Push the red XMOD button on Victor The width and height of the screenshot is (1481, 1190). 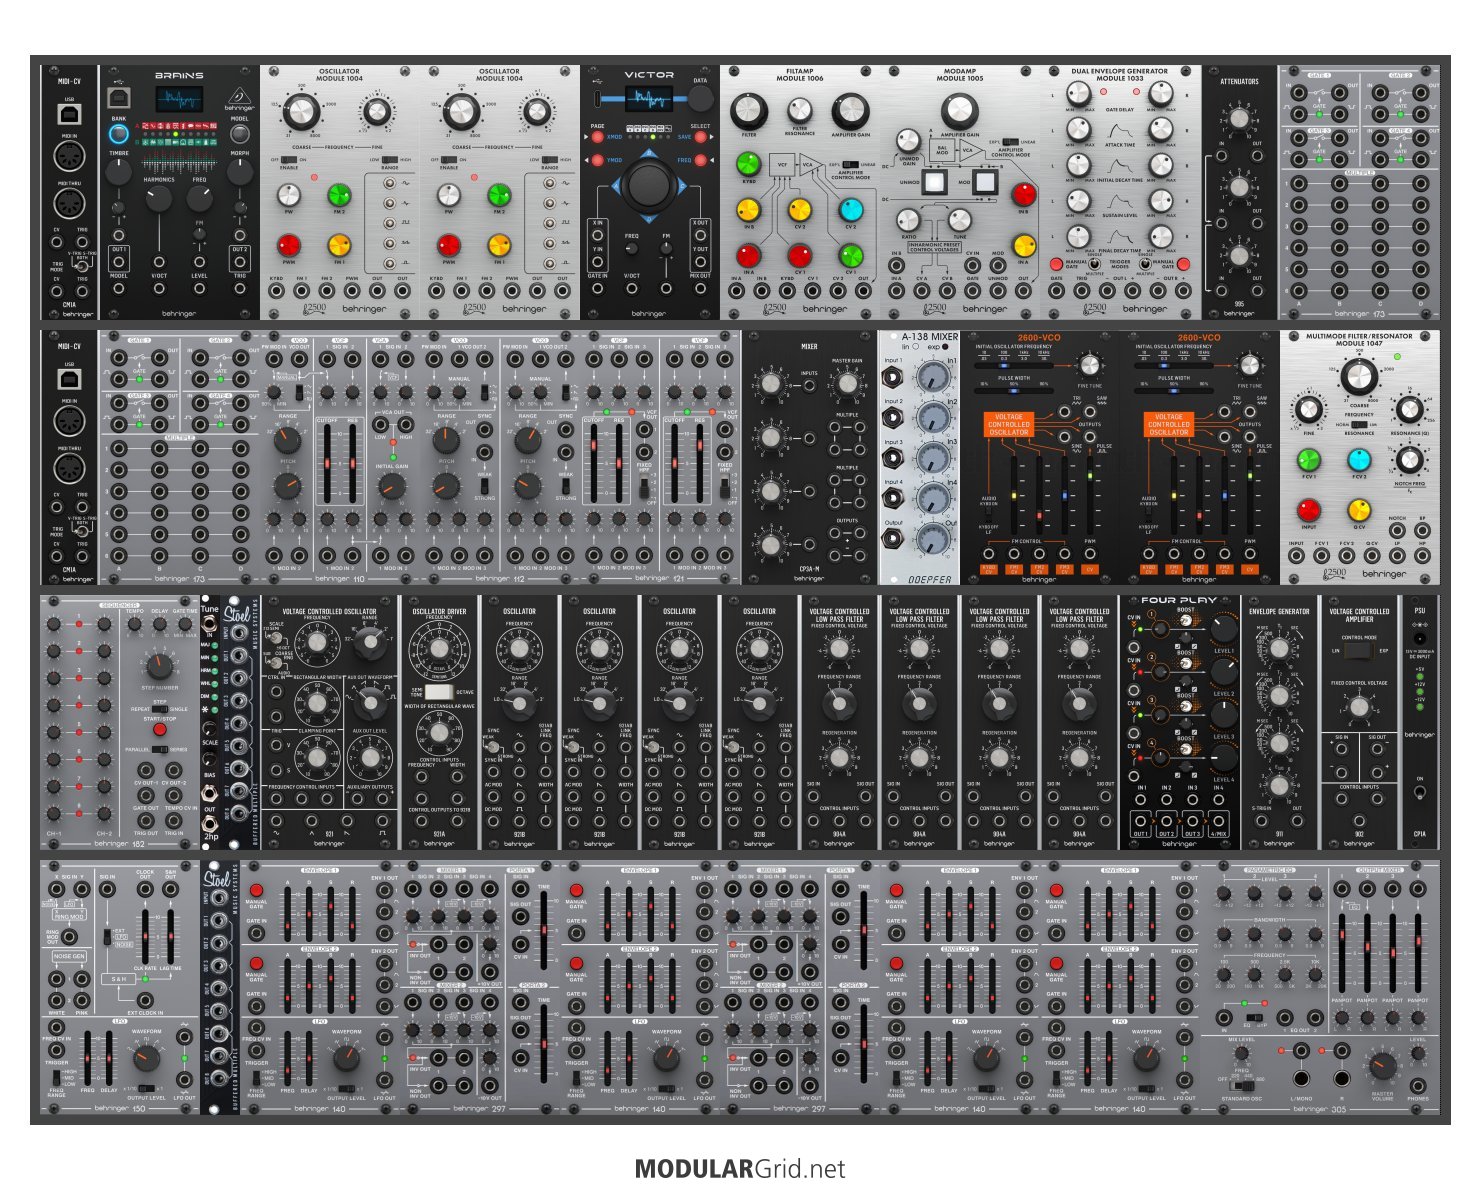pyautogui.click(x=599, y=137)
